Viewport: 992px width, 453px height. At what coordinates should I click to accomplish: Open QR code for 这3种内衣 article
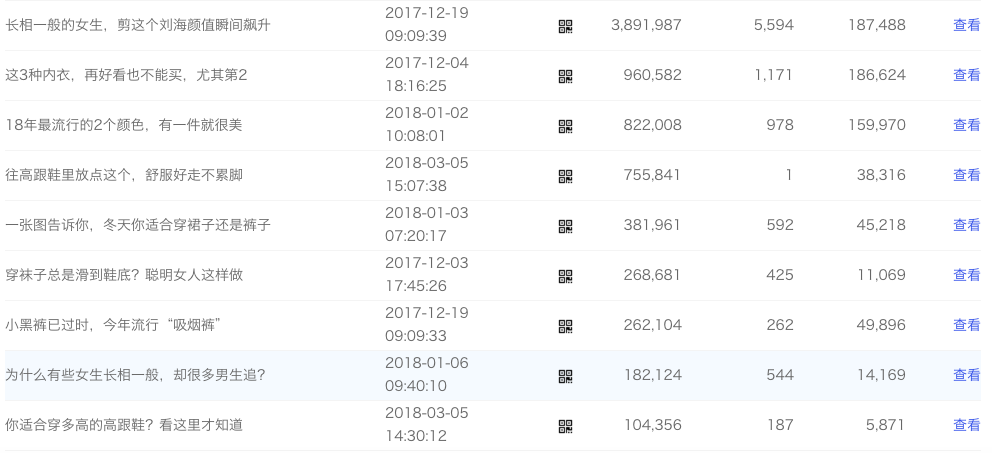coord(565,76)
